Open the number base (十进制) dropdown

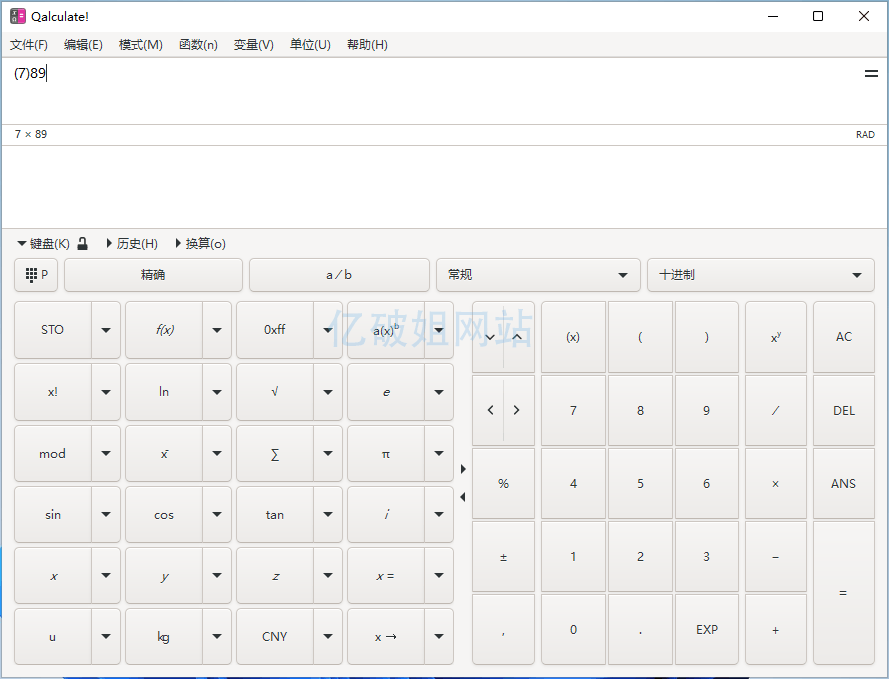pos(760,275)
